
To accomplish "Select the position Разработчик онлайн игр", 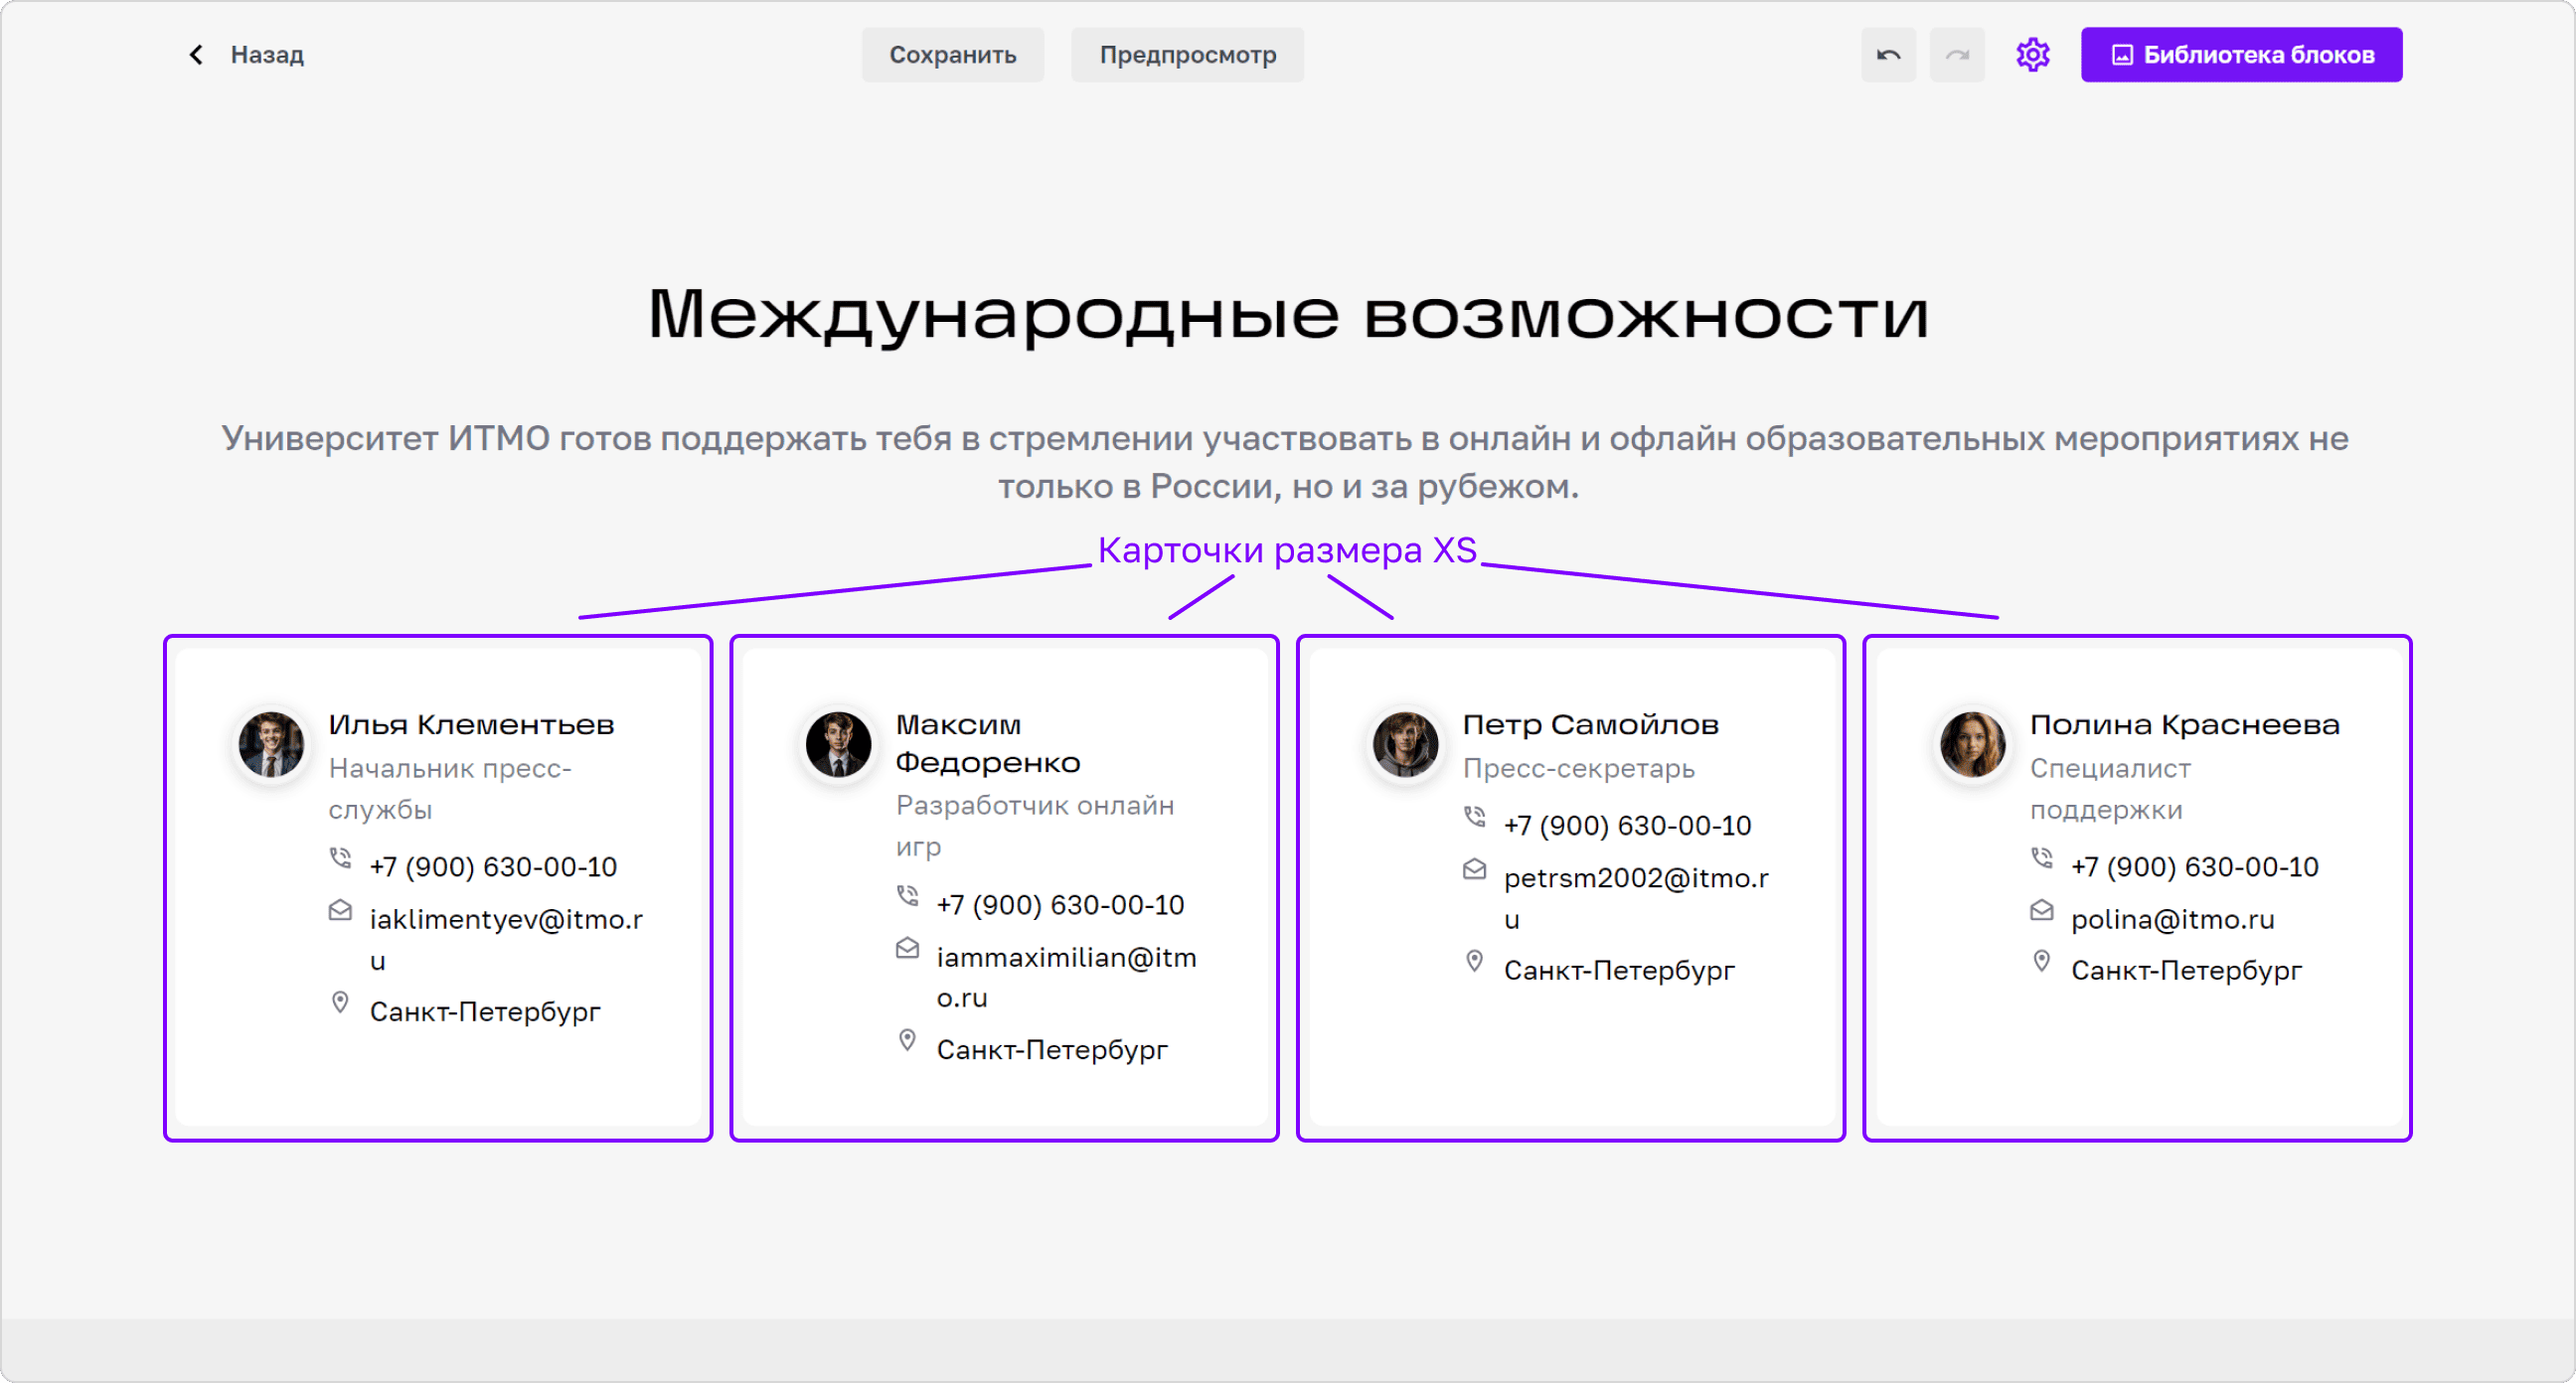I will point(1035,826).
